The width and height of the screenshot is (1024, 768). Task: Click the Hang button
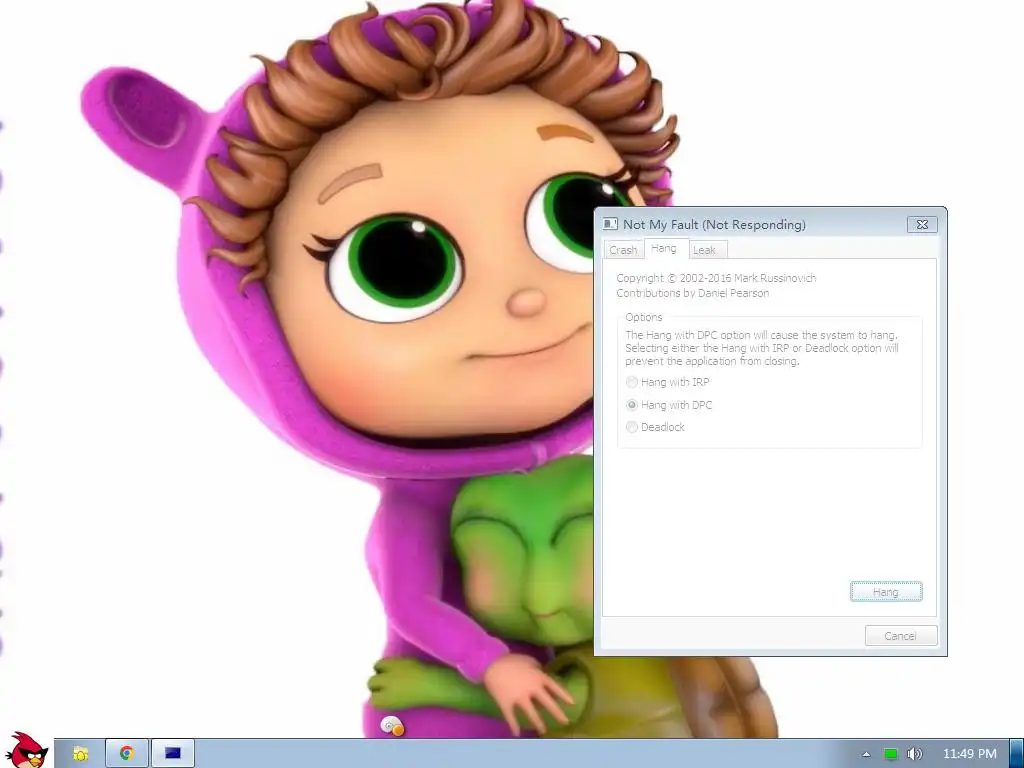pyautogui.click(x=886, y=592)
